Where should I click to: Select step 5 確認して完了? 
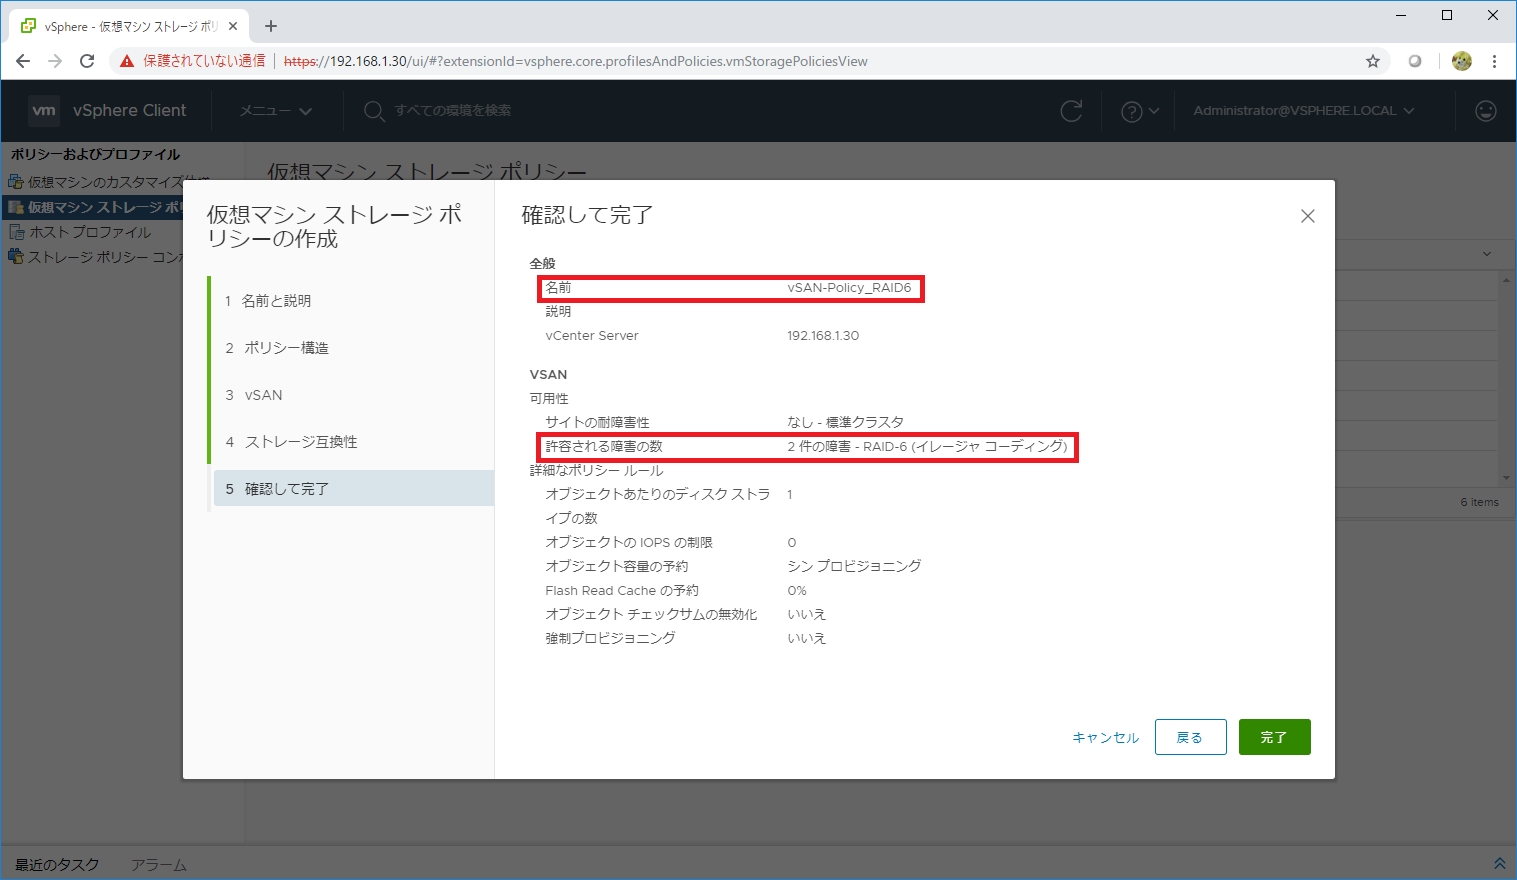click(x=353, y=488)
